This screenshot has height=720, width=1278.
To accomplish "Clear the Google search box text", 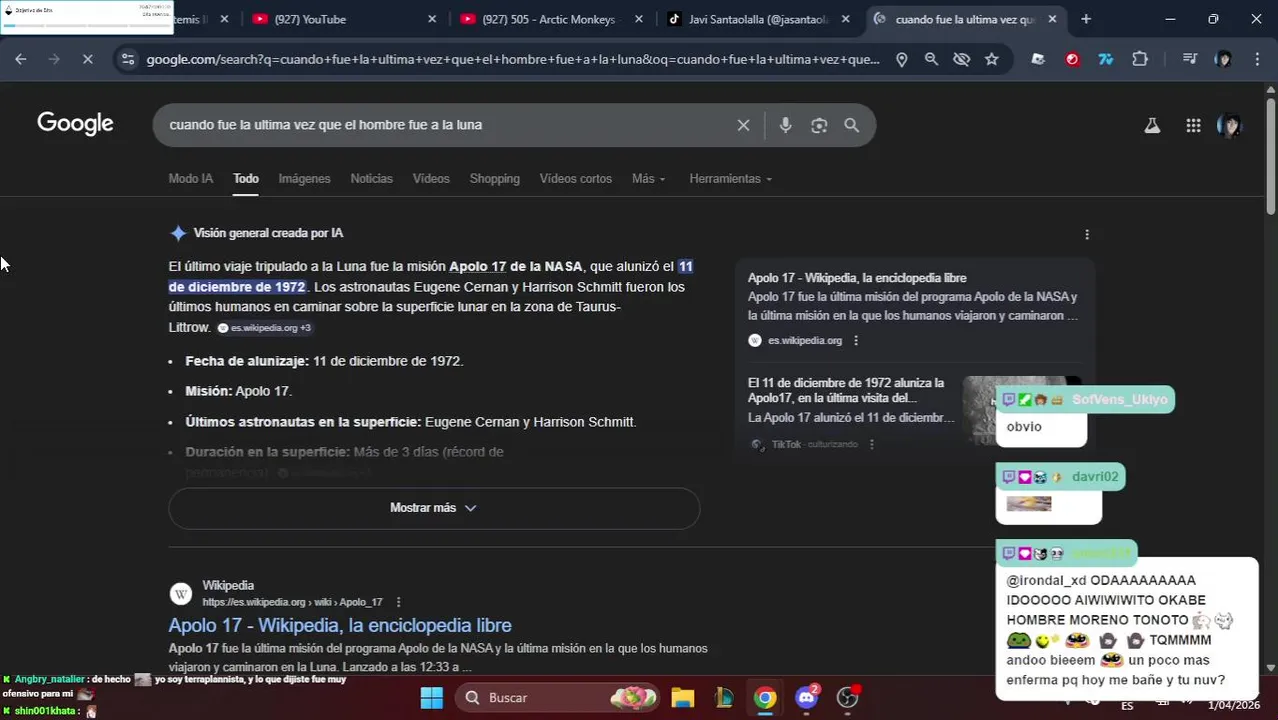I will click(x=743, y=125).
